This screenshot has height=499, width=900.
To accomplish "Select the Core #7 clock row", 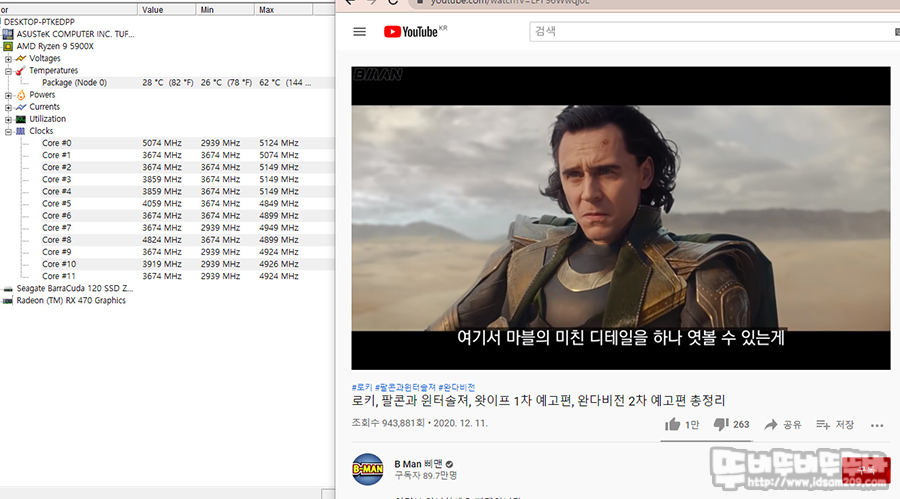I will 167,227.
